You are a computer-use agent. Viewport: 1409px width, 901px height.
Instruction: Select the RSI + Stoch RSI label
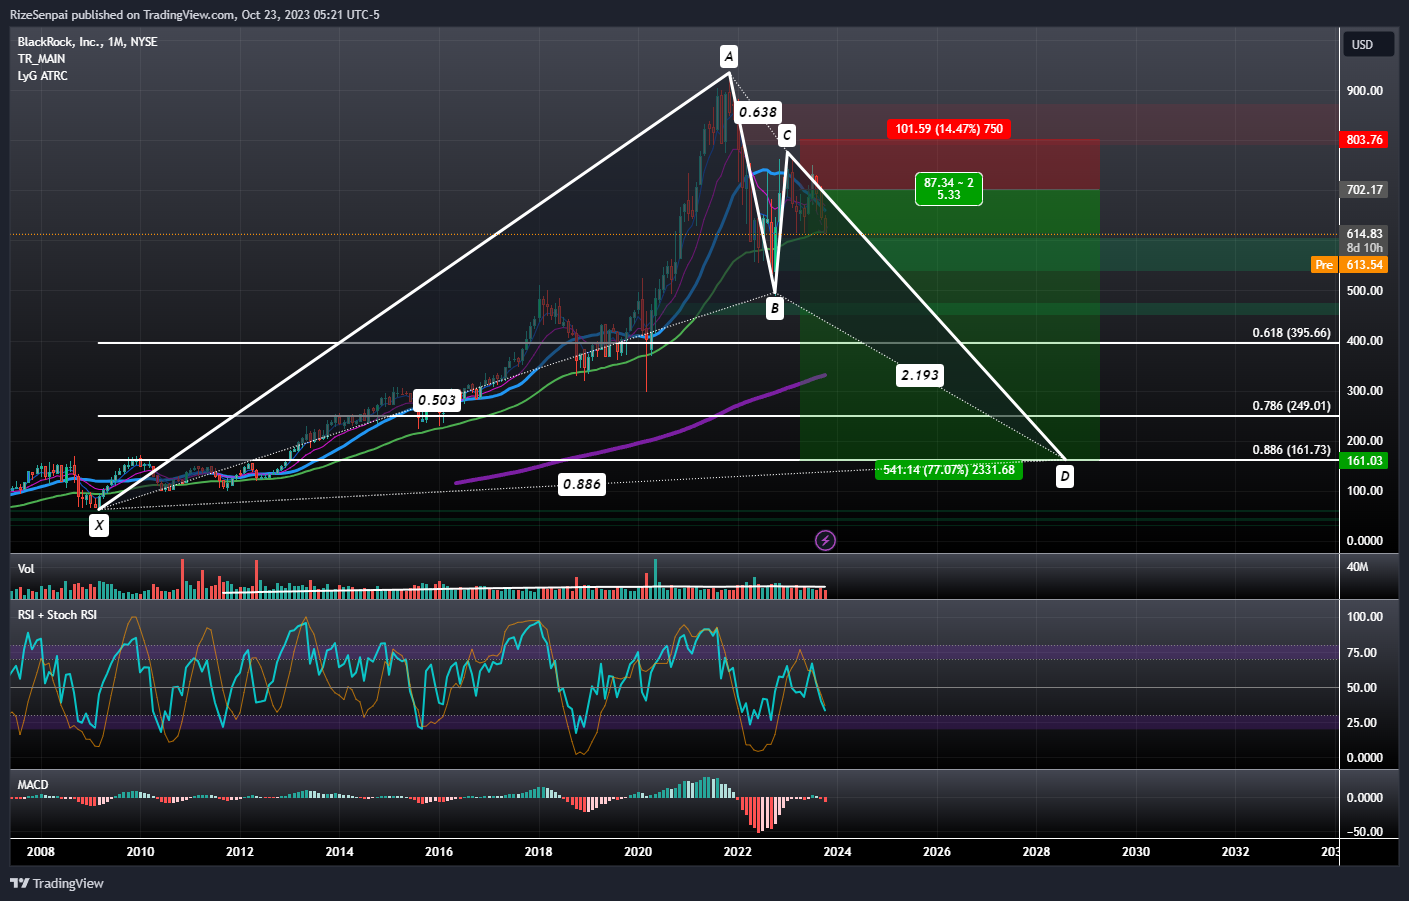(x=57, y=615)
